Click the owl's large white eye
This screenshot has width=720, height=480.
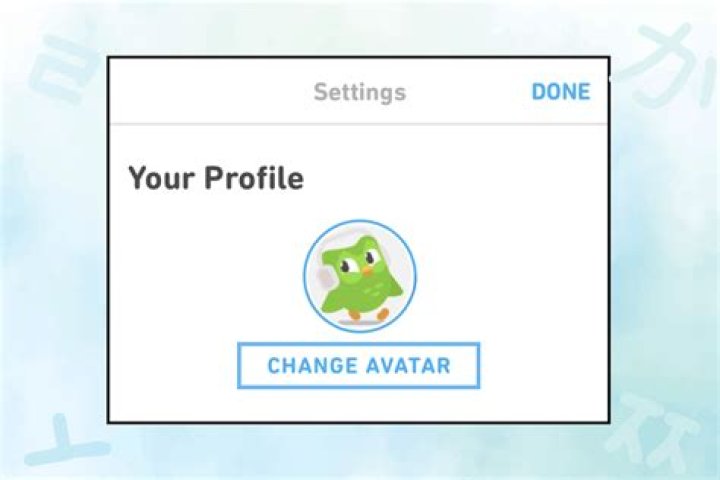(350, 263)
